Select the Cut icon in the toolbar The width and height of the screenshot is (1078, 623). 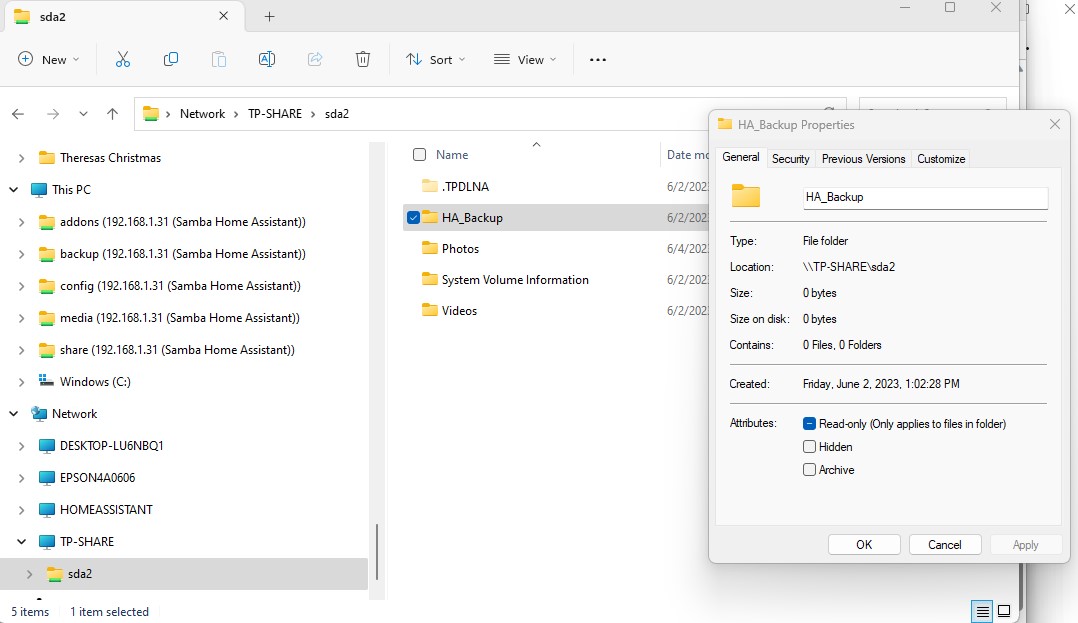123,60
